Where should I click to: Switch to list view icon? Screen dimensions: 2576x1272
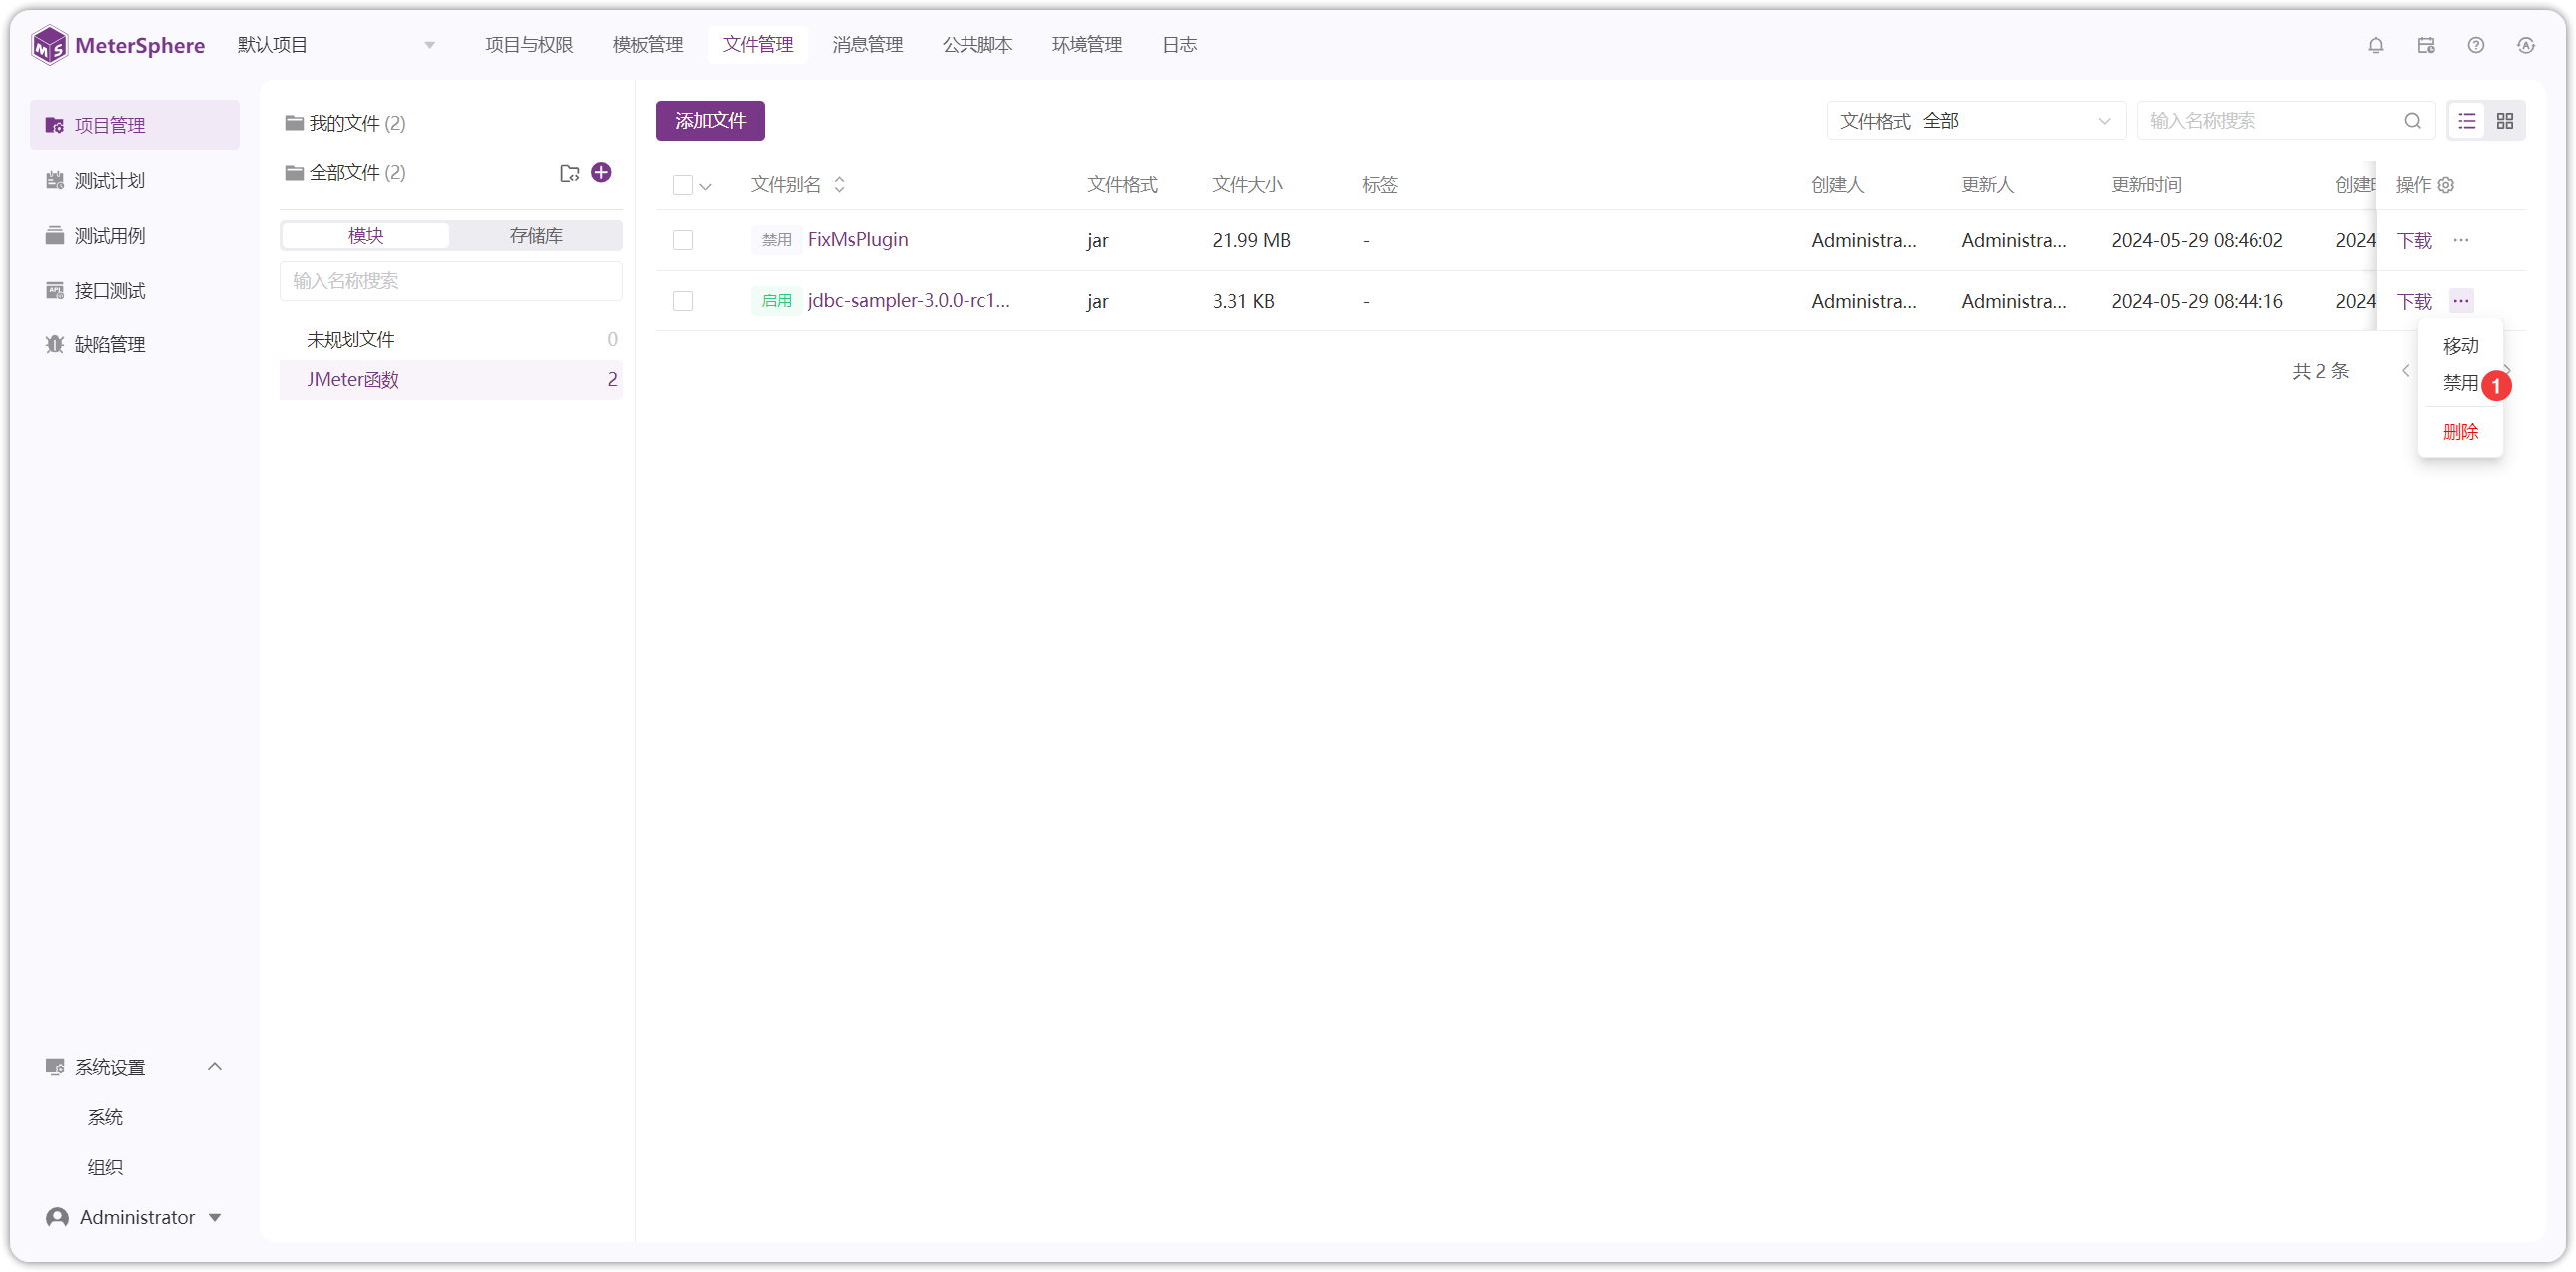(2467, 121)
